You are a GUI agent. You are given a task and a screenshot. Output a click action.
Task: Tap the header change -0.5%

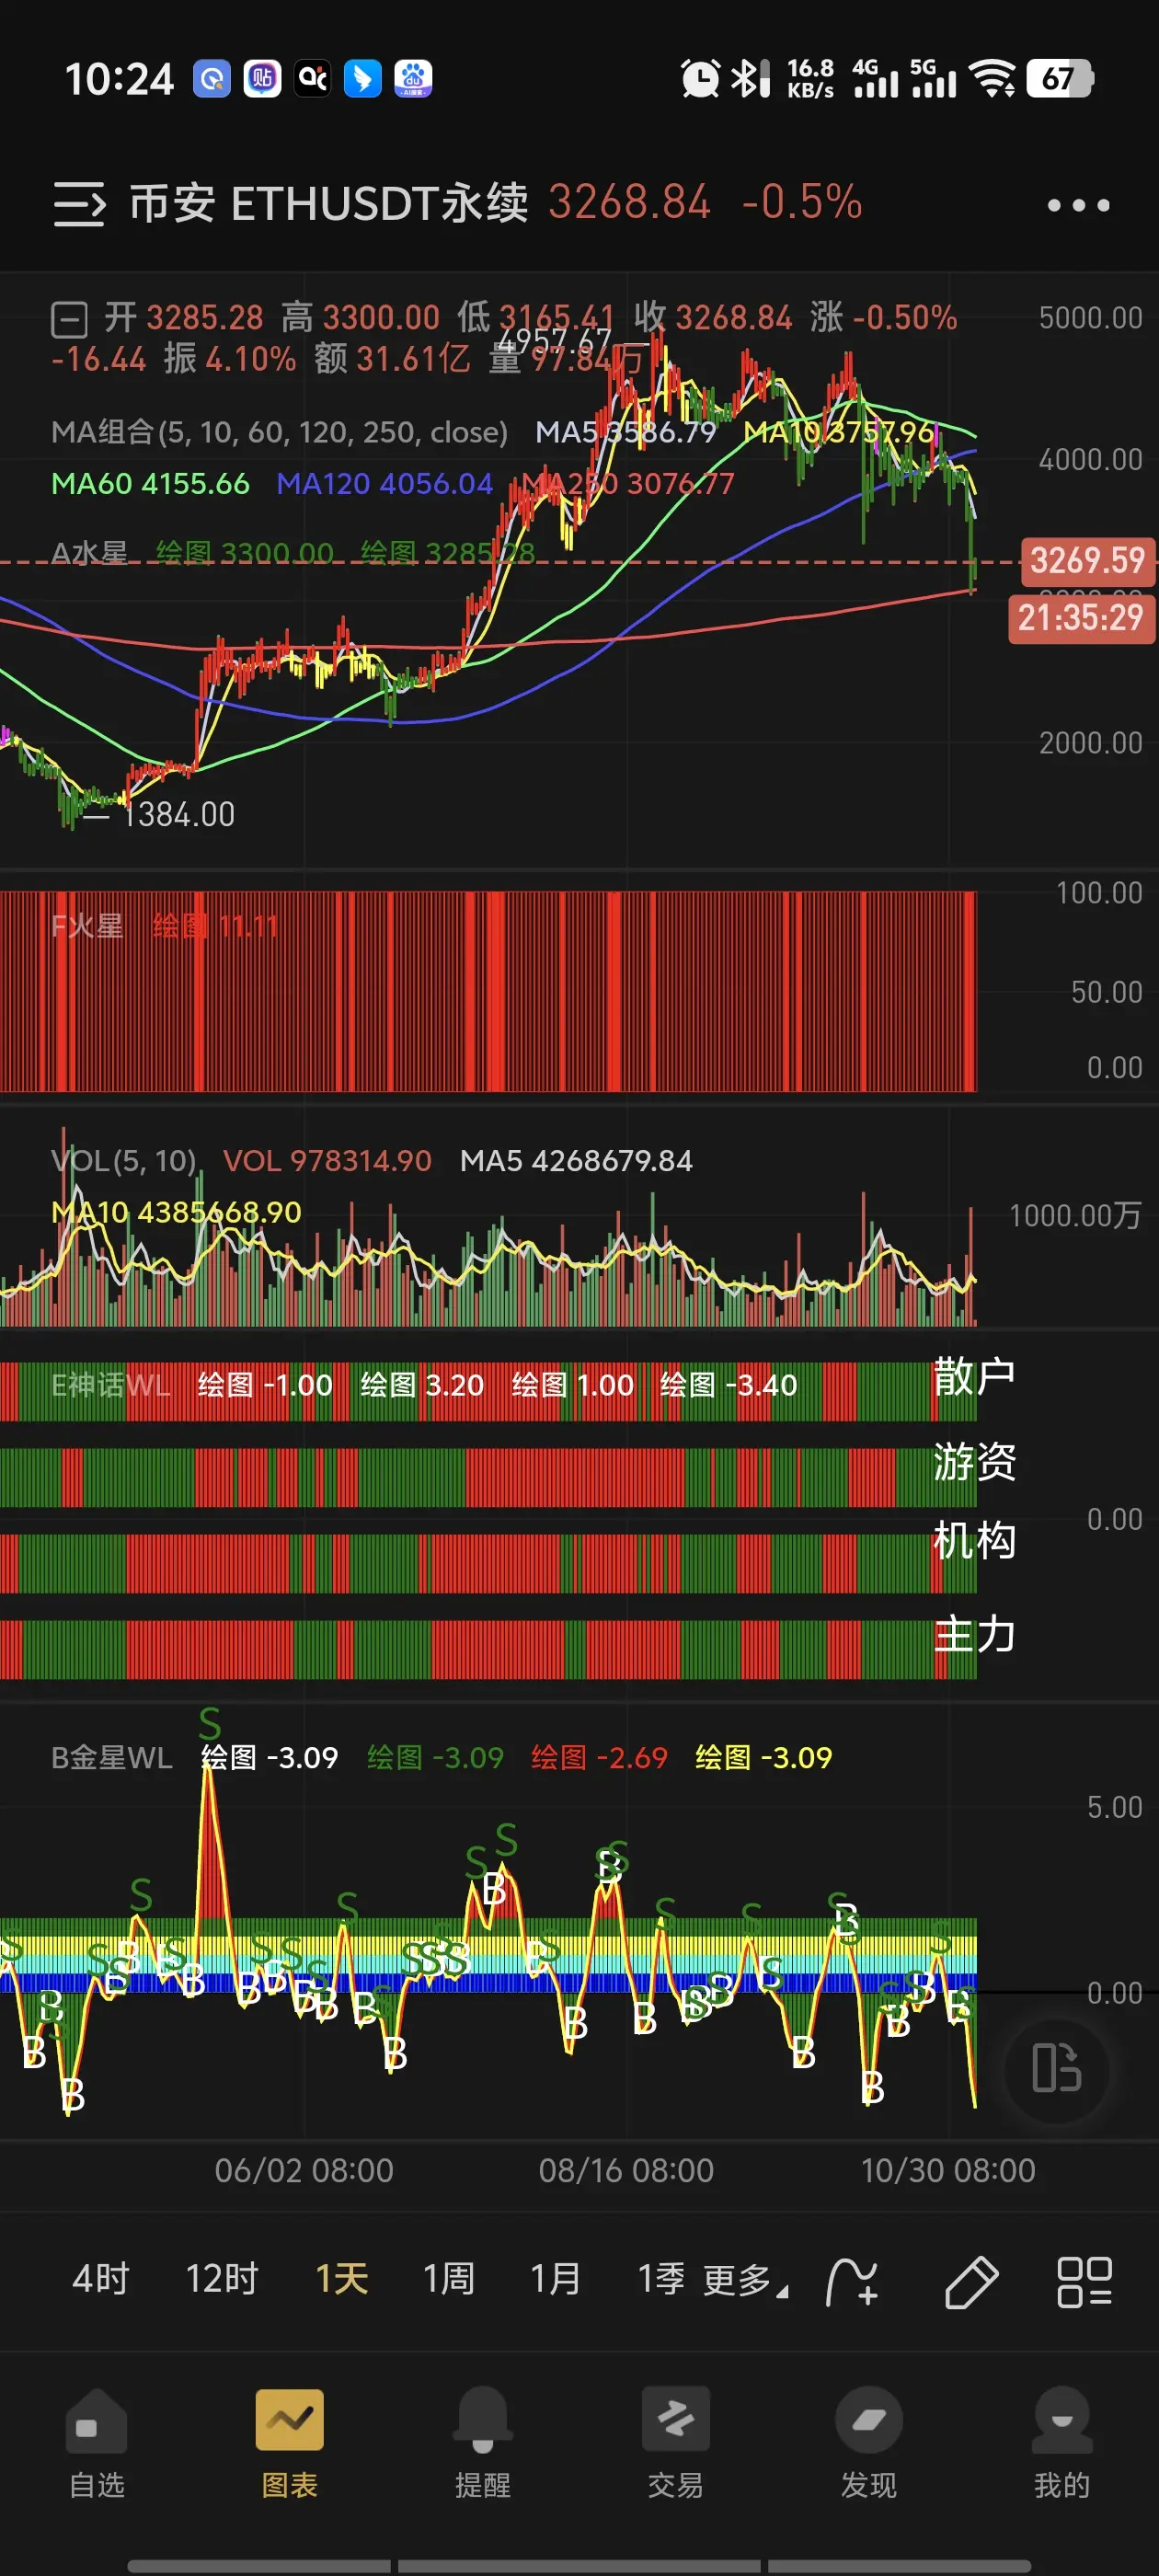[x=801, y=202]
